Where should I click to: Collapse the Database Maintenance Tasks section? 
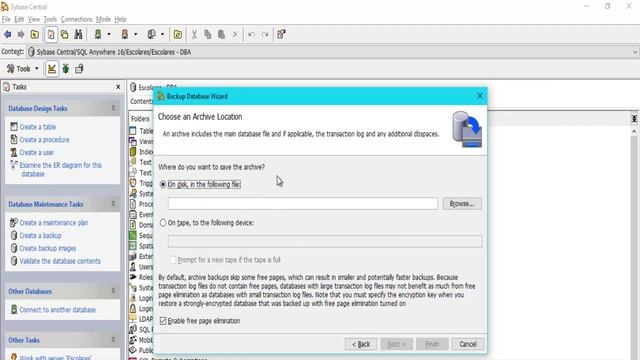click(113, 204)
